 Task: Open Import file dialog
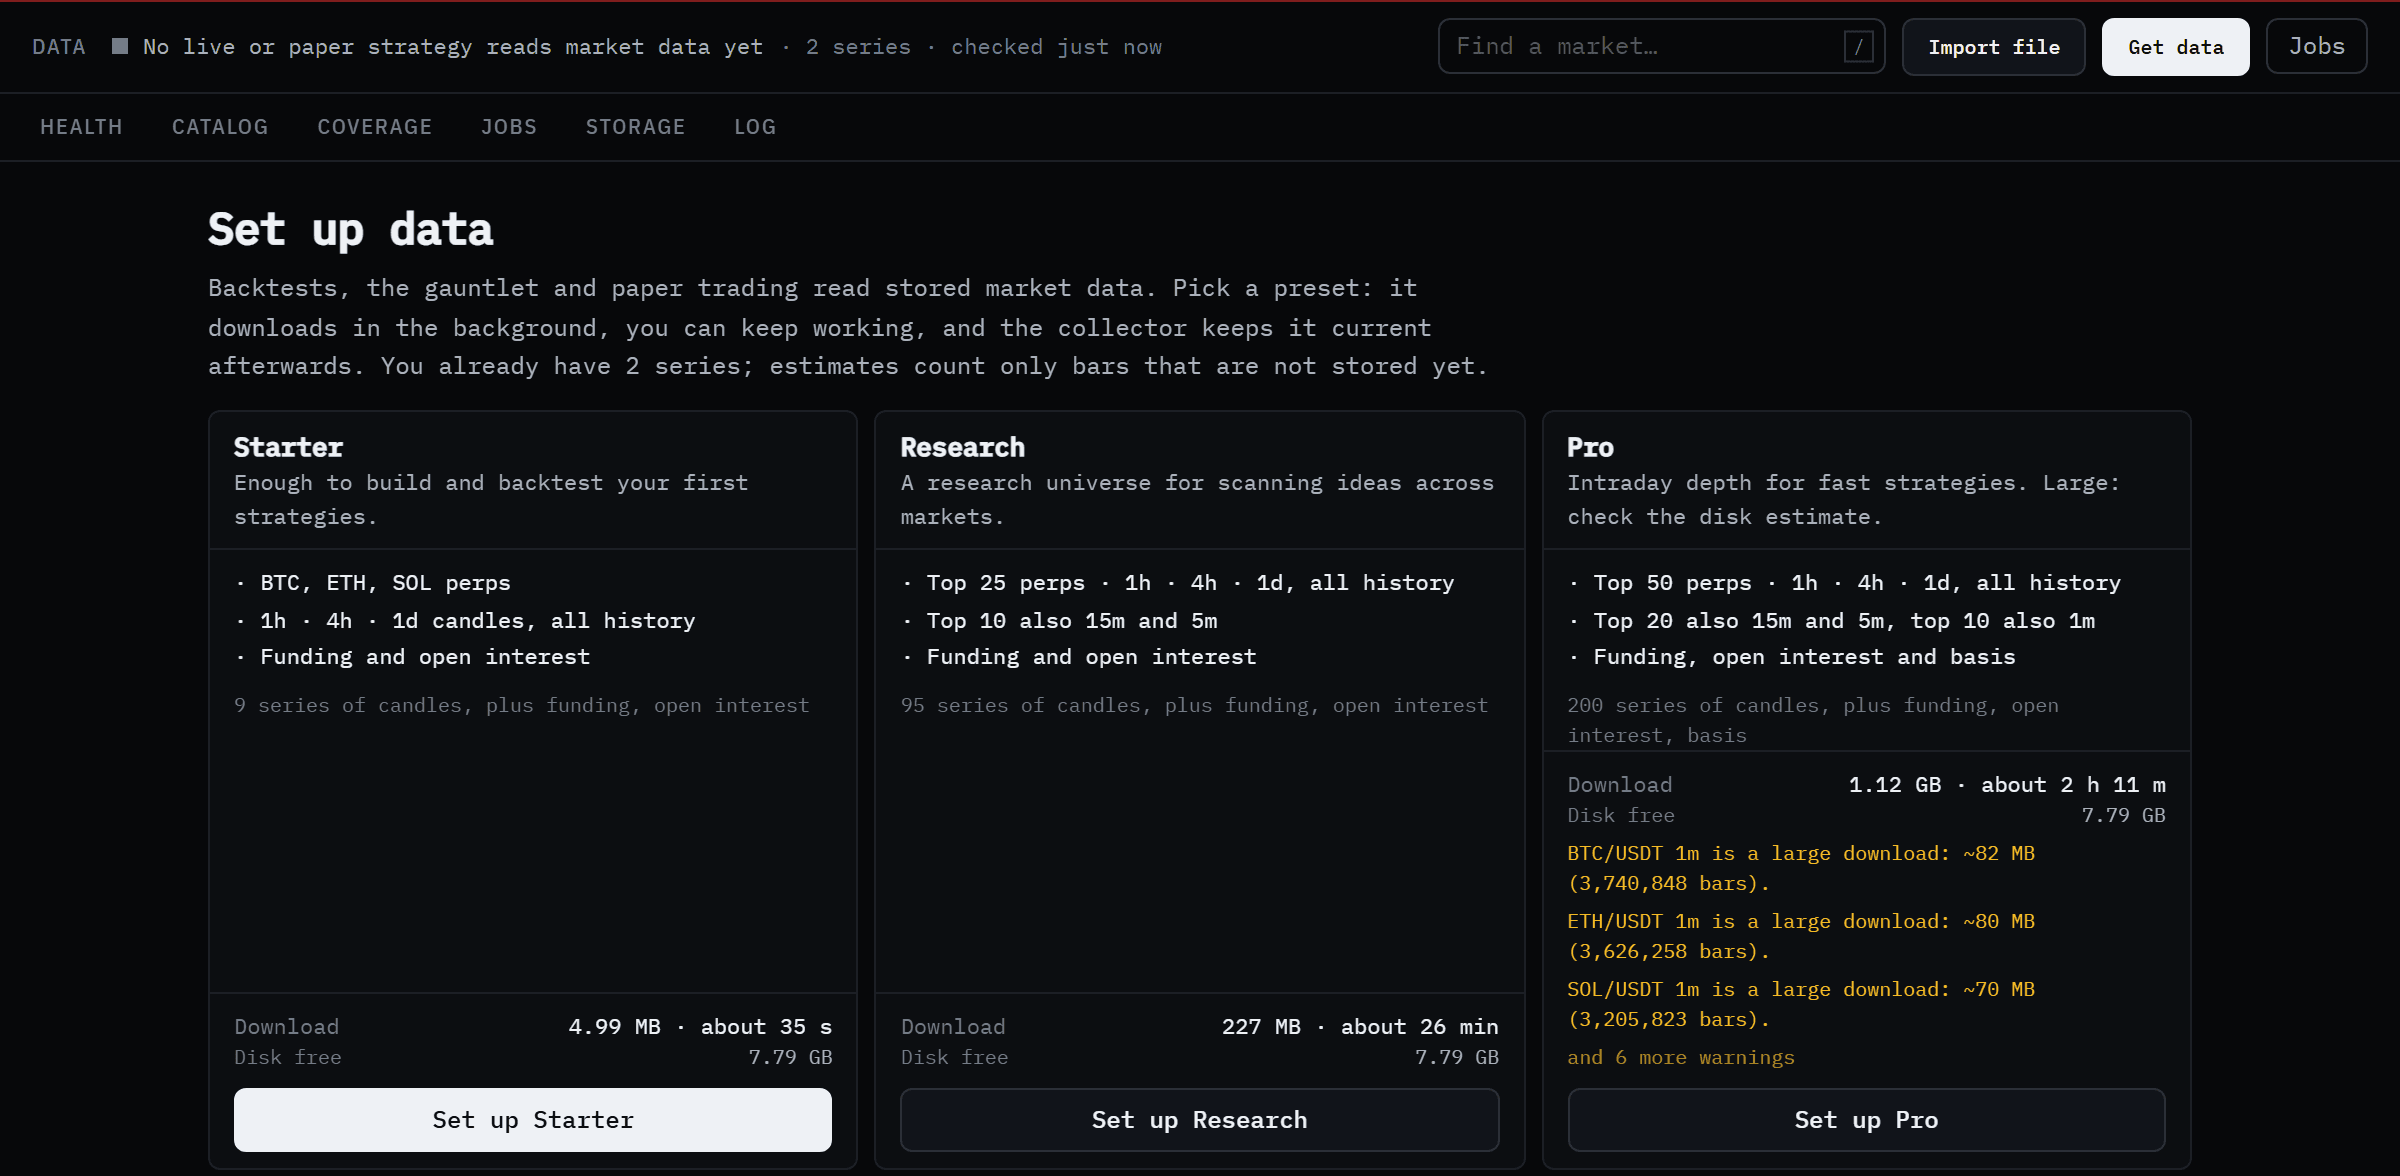[1993, 47]
